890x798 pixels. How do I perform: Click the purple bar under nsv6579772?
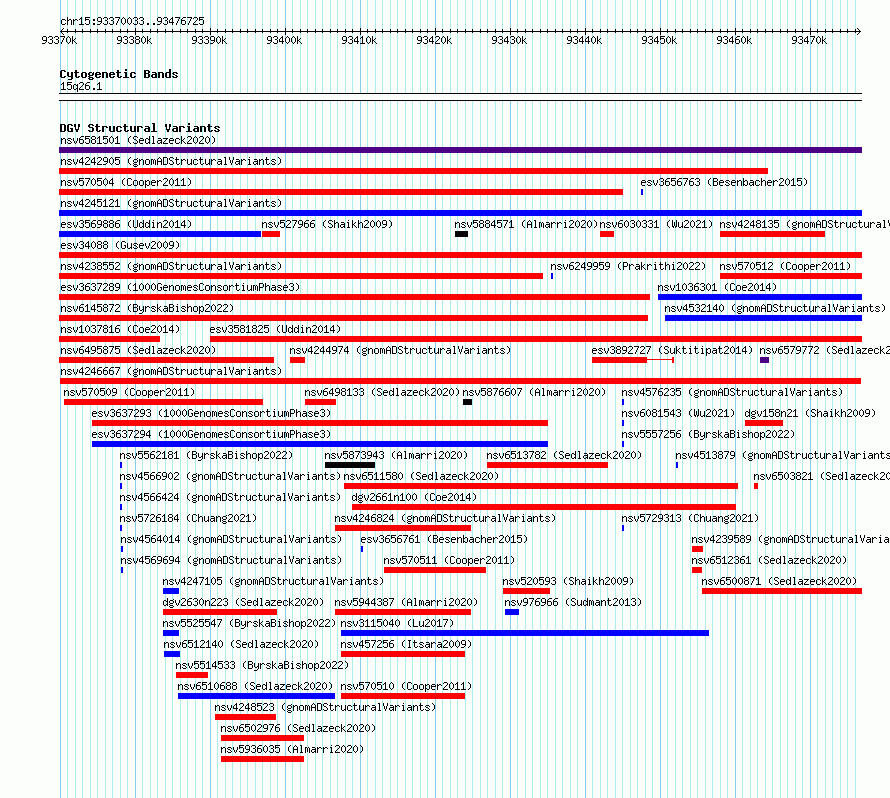[765, 360]
